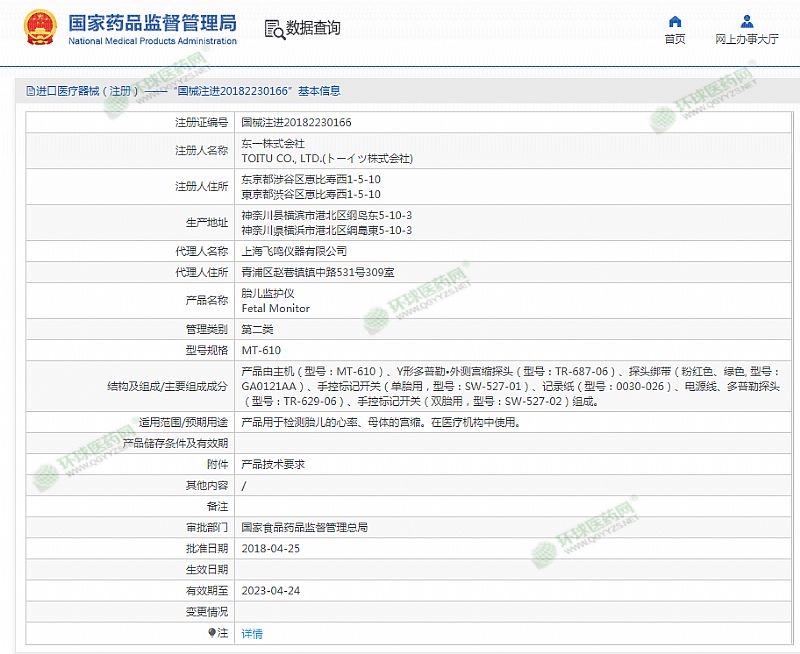Click the 产品技术要求 attachment text
800x654 pixels.
tap(273, 464)
